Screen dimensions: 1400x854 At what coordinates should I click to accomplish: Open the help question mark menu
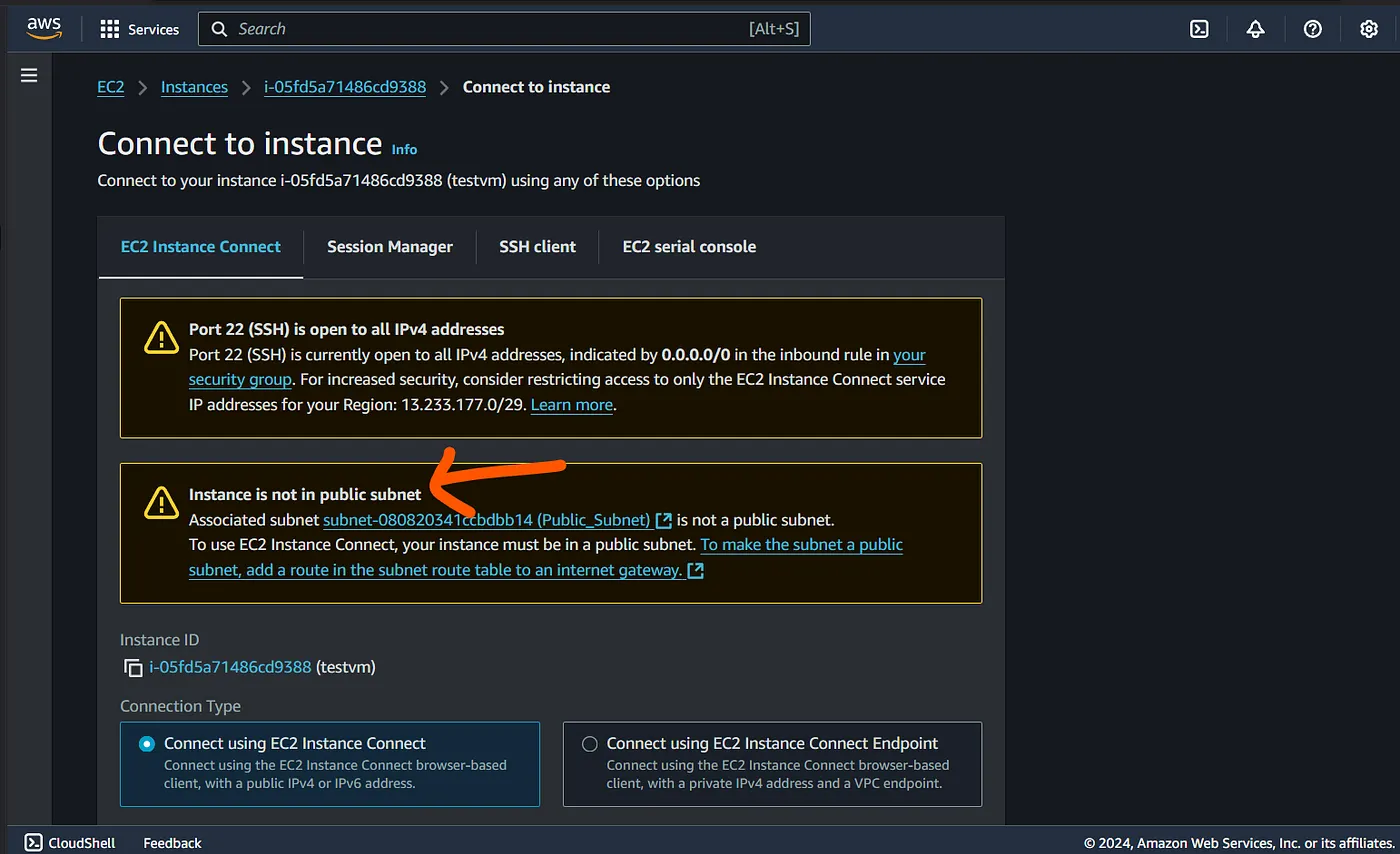[1313, 29]
